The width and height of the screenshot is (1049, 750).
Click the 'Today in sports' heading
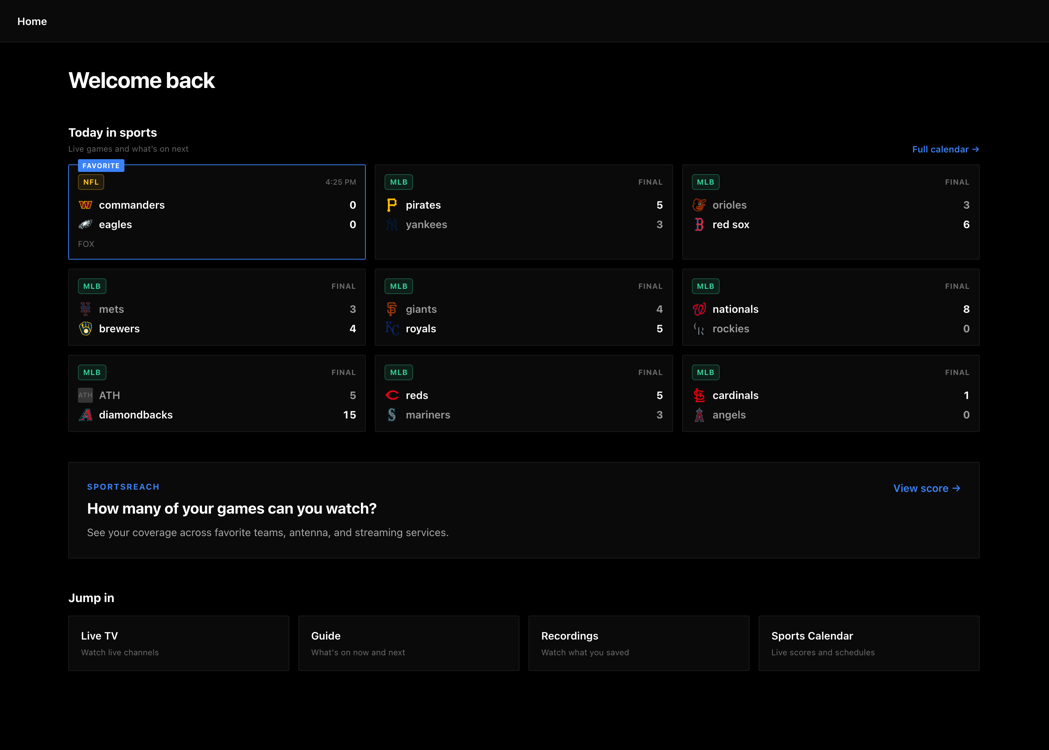coord(112,132)
